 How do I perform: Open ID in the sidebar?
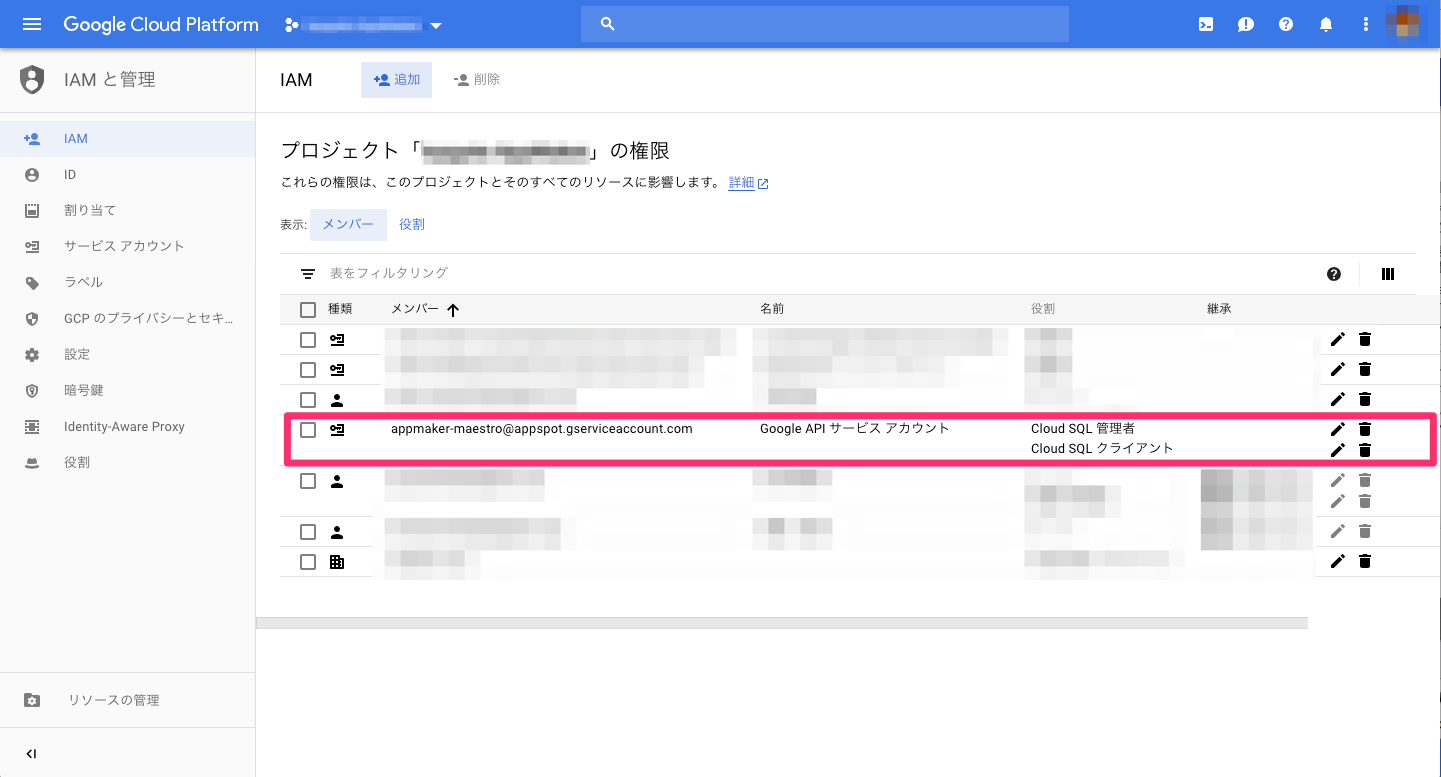click(127, 175)
